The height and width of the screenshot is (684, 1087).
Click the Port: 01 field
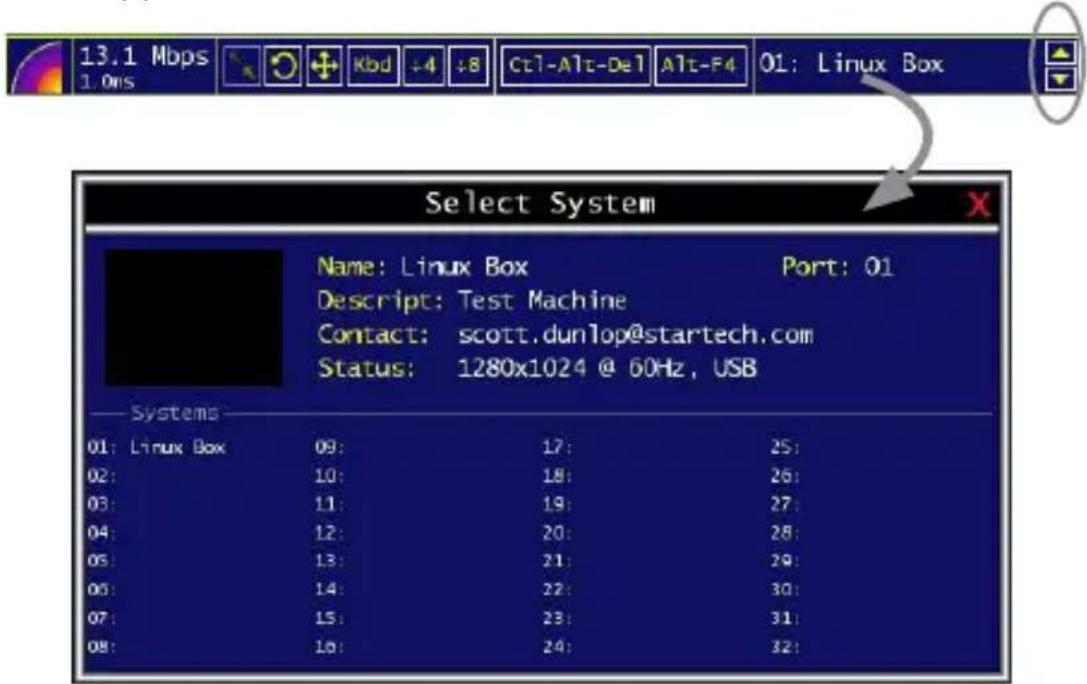pyautogui.click(x=837, y=267)
